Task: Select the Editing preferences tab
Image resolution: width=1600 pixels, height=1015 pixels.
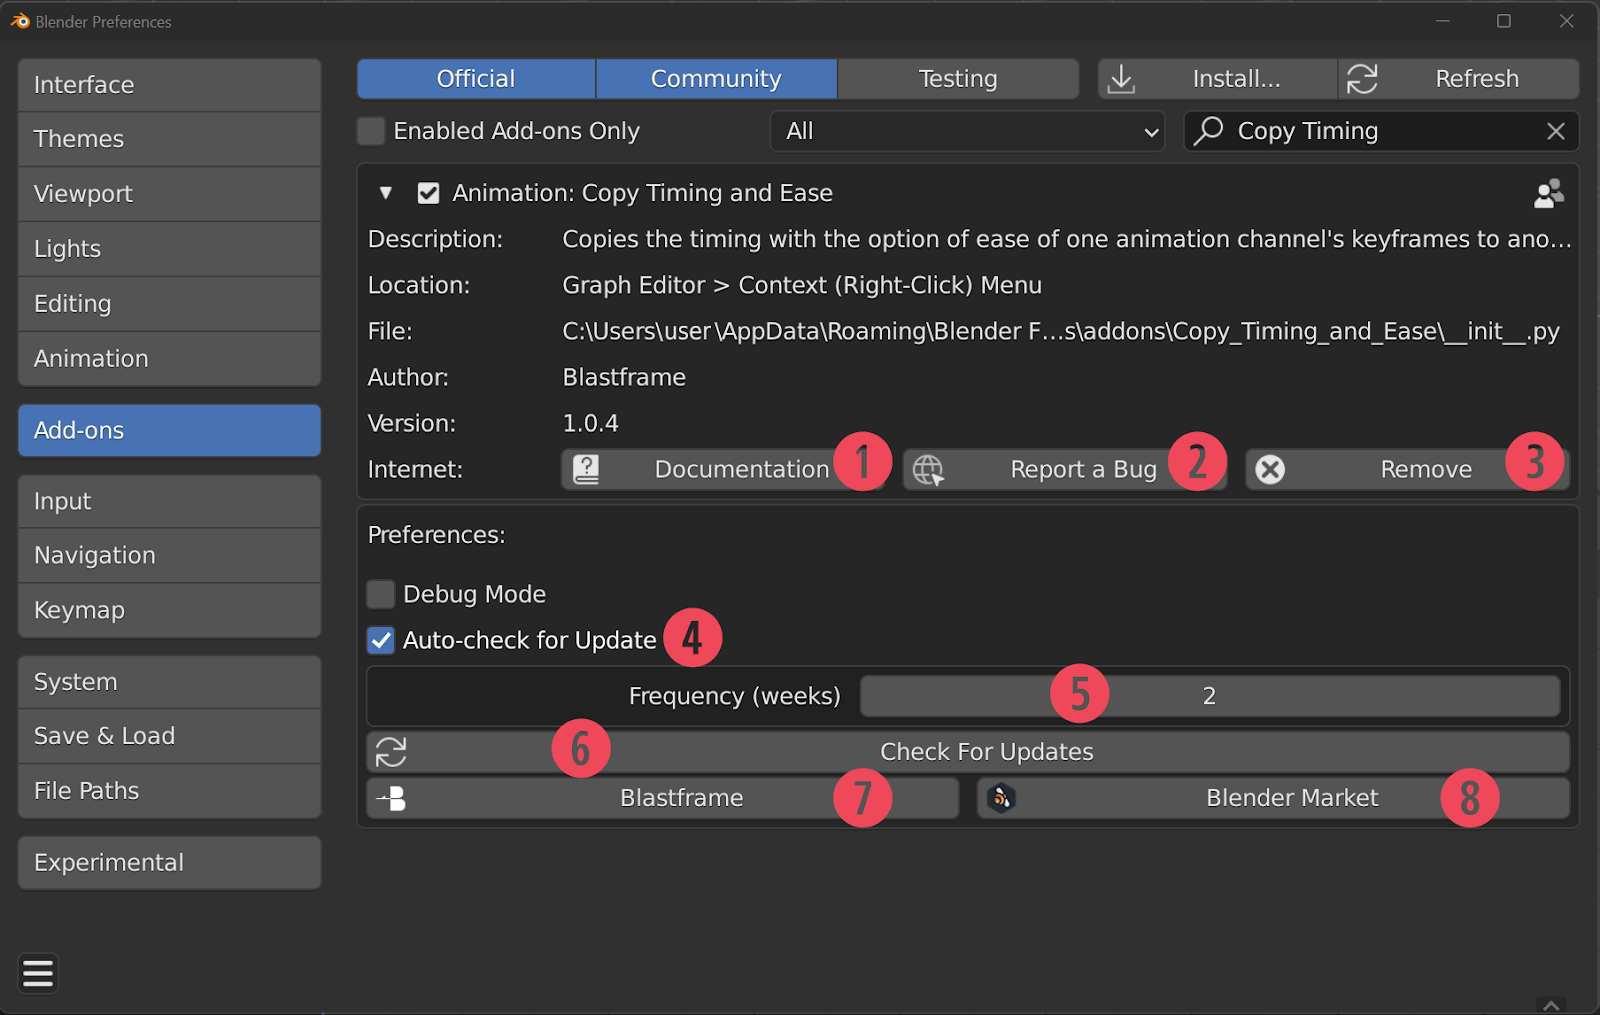Action: click(x=169, y=304)
